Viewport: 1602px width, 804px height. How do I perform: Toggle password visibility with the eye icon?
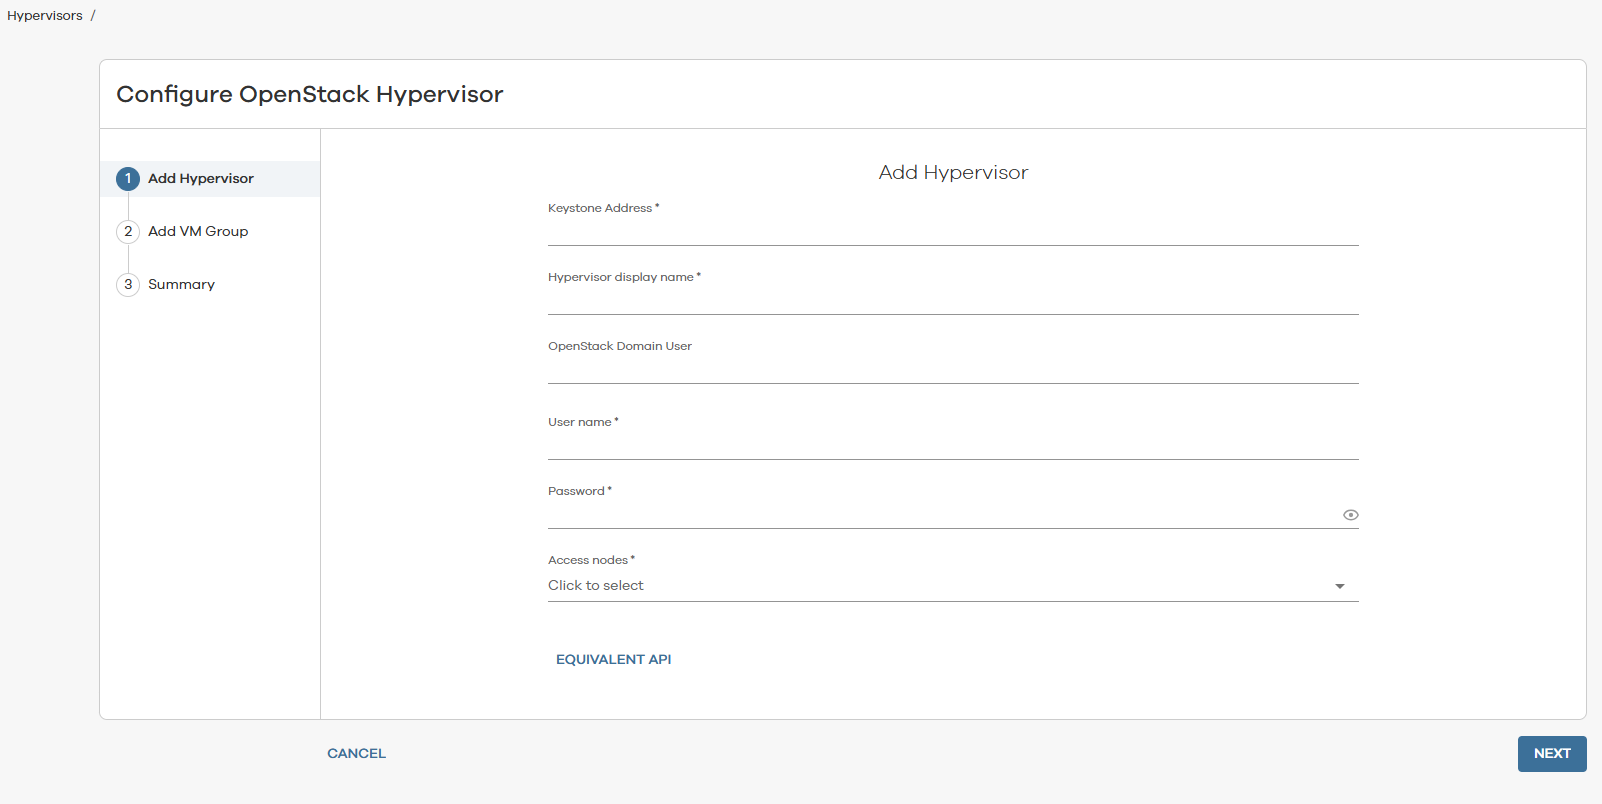pyautogui.click(x=1350, y=515)
